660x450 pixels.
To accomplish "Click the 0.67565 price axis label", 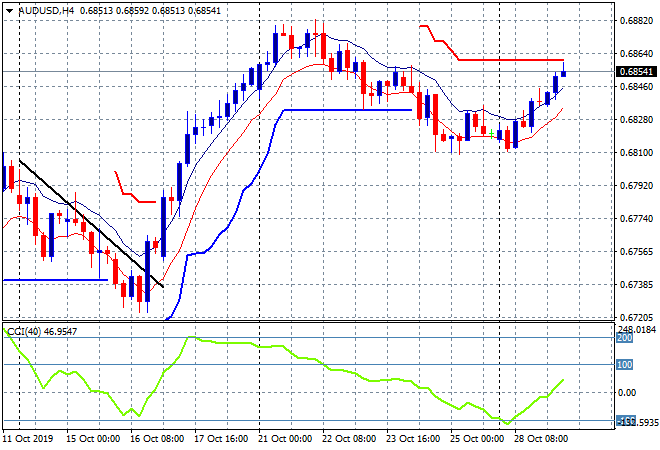I will (x=637, y=251).
